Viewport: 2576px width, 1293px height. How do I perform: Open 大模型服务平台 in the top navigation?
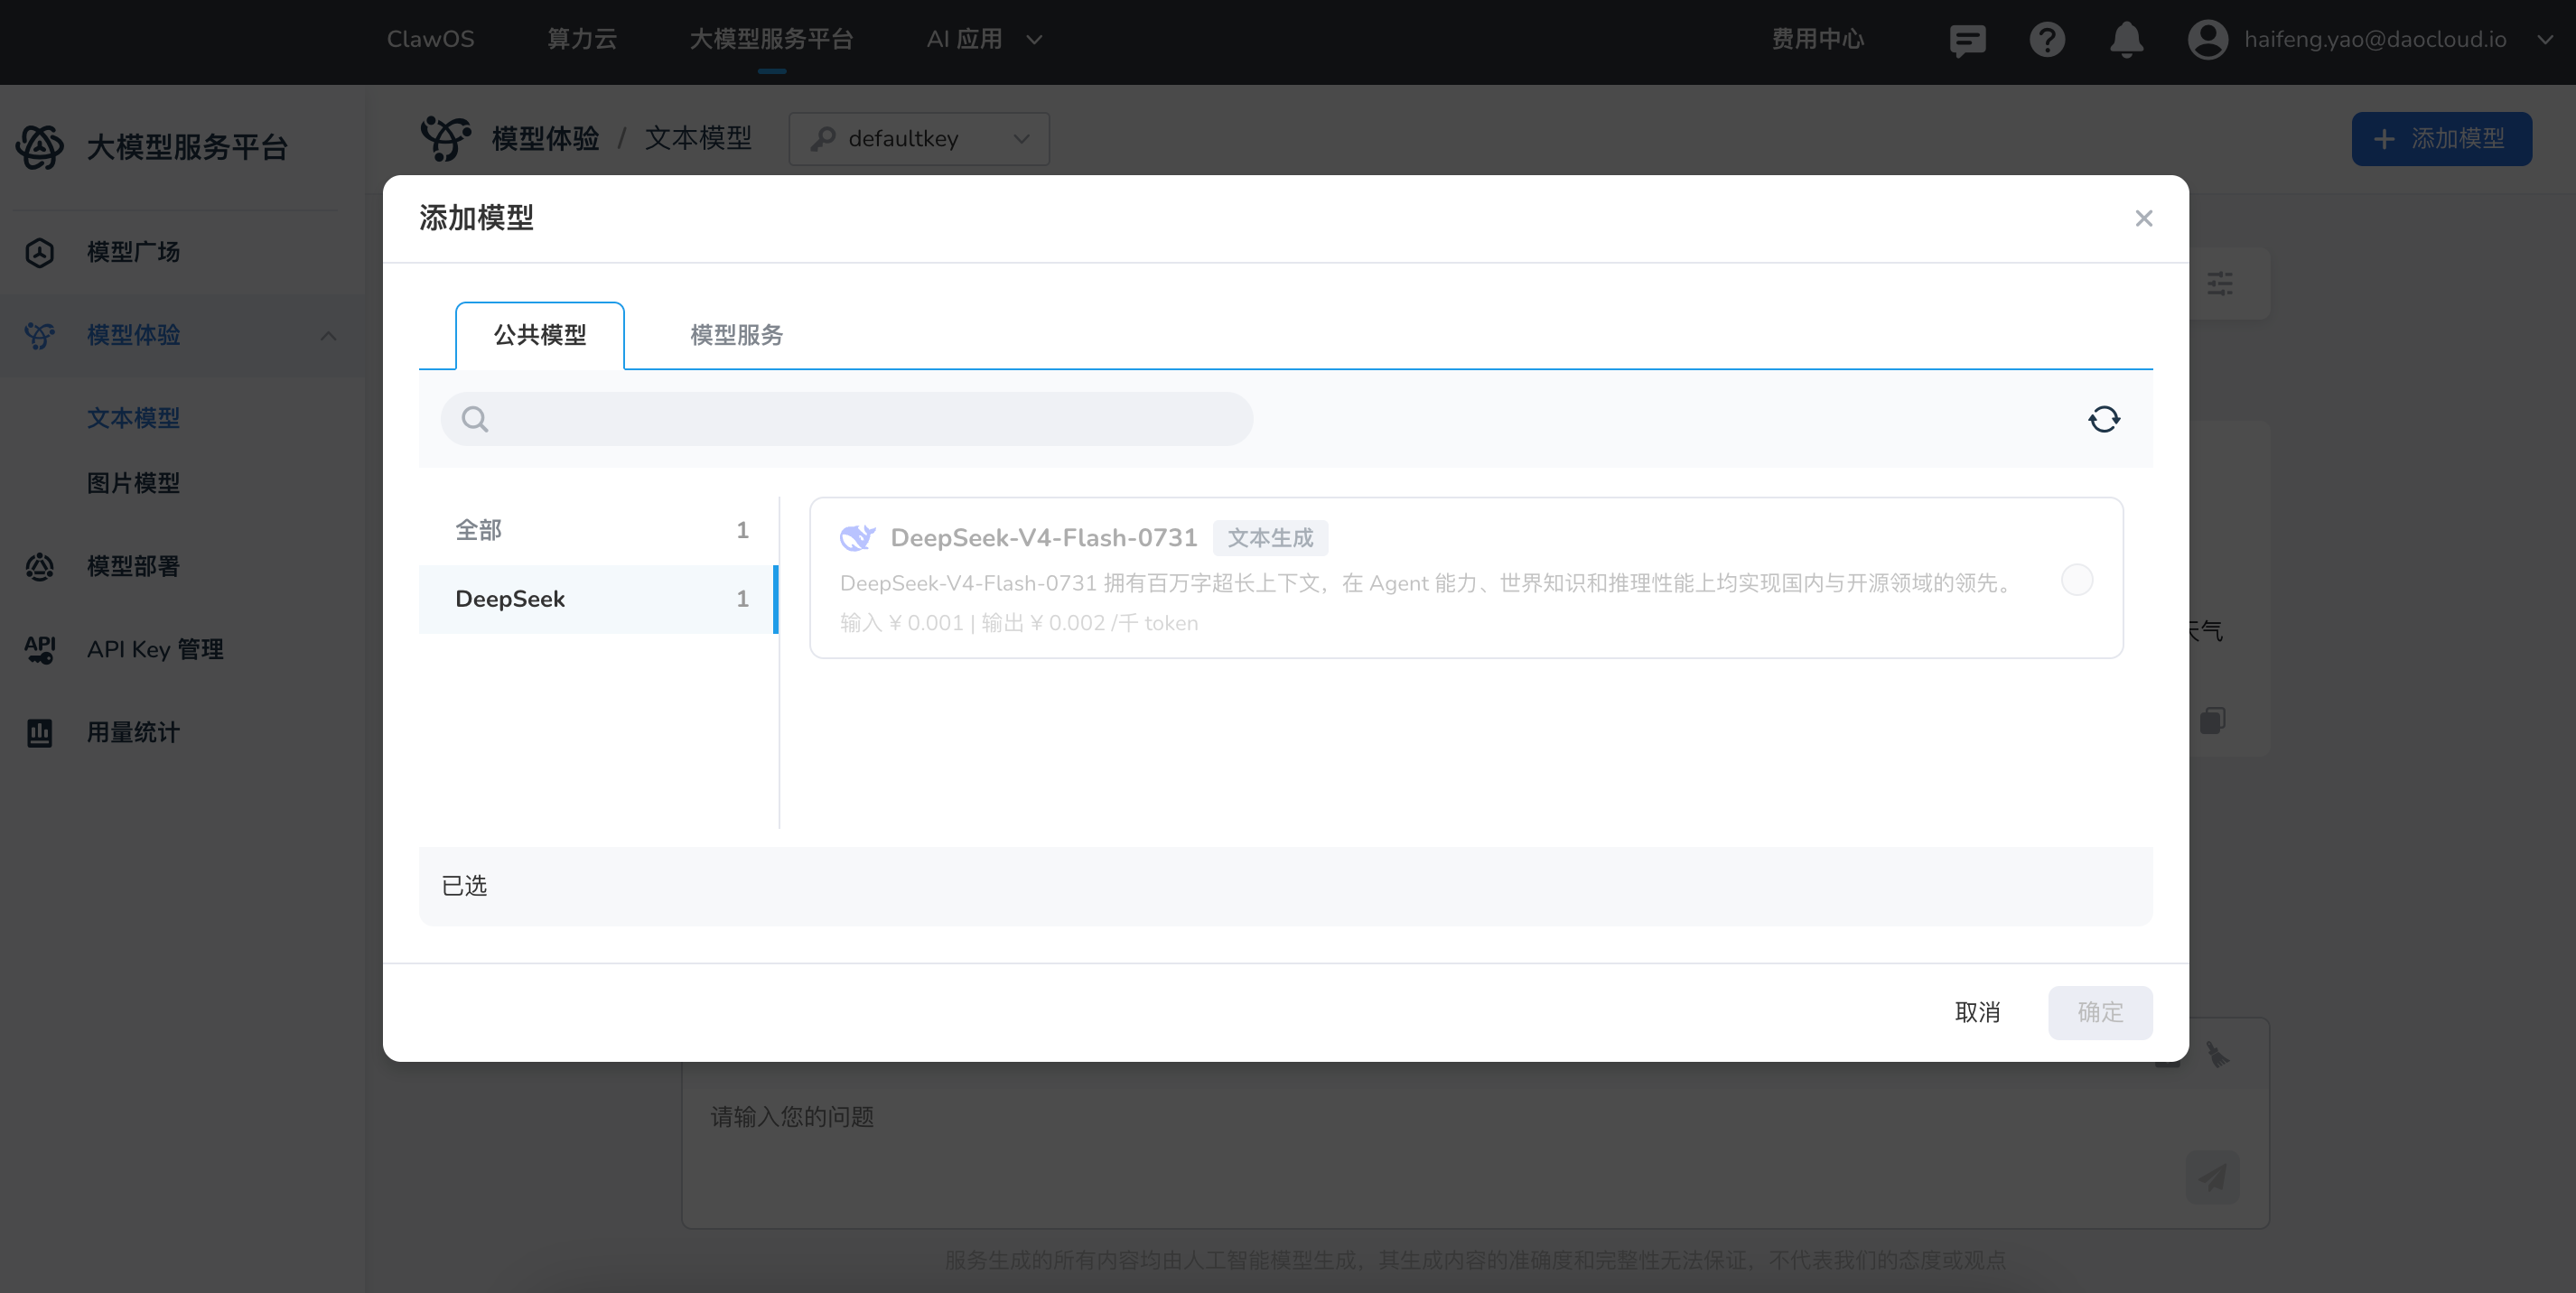[x=771, y=39]
